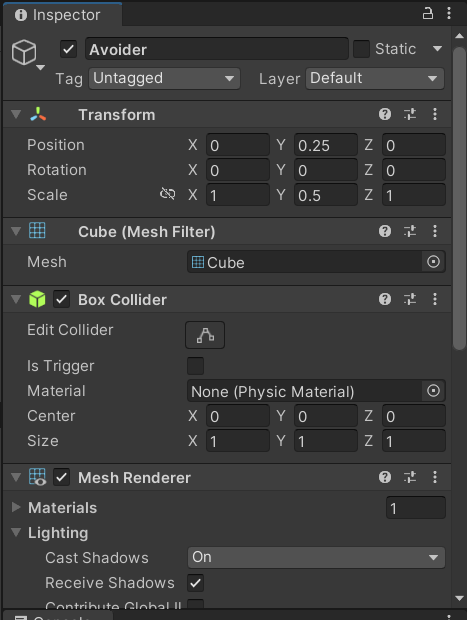Open Mesh object picker circle

(433, 262)
